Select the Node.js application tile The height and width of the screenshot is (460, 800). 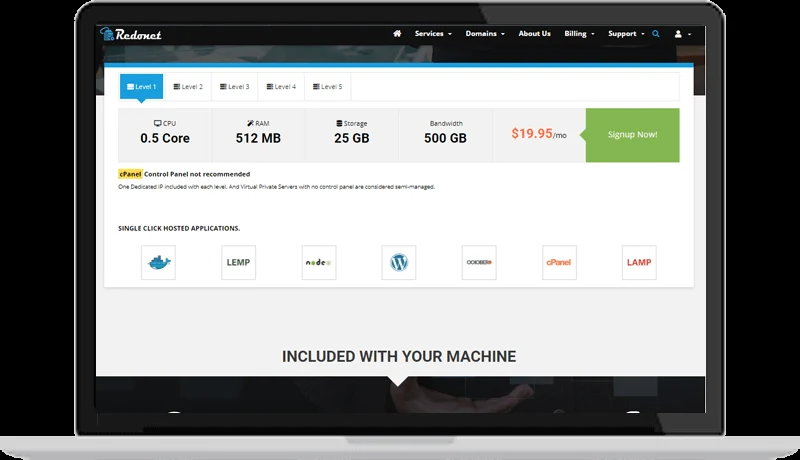click(x=319, y=263)
